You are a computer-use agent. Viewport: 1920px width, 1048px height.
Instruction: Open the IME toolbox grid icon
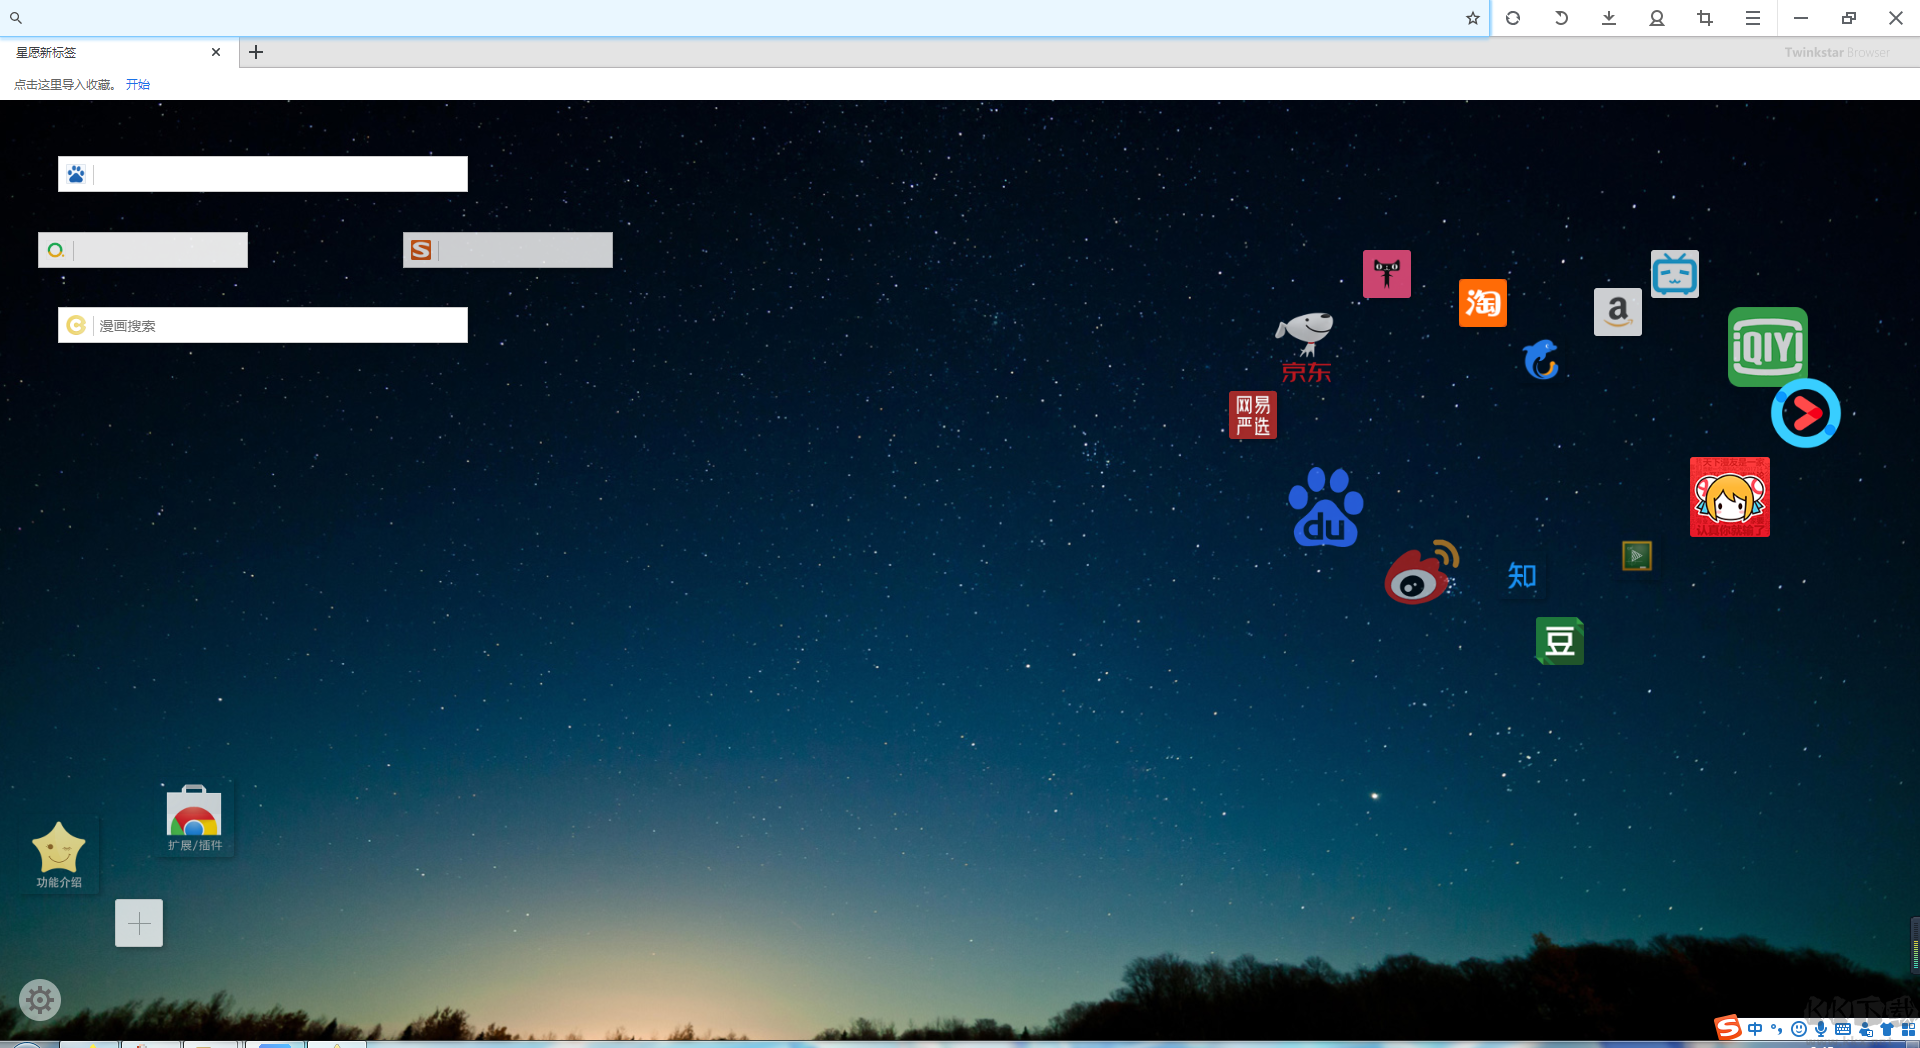click(x=1909, y=1029)
